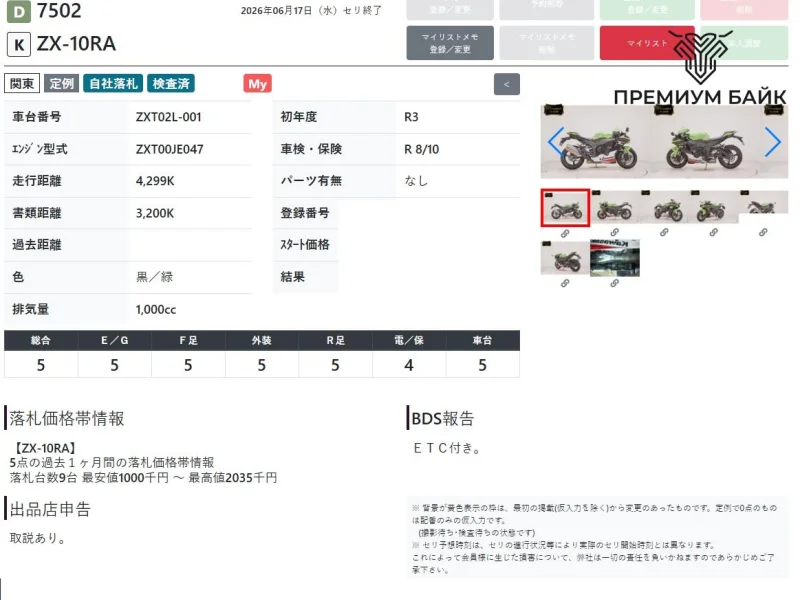Click the red マイリスト button
Viewport: 800px width, 600px height.
point(647,43)
